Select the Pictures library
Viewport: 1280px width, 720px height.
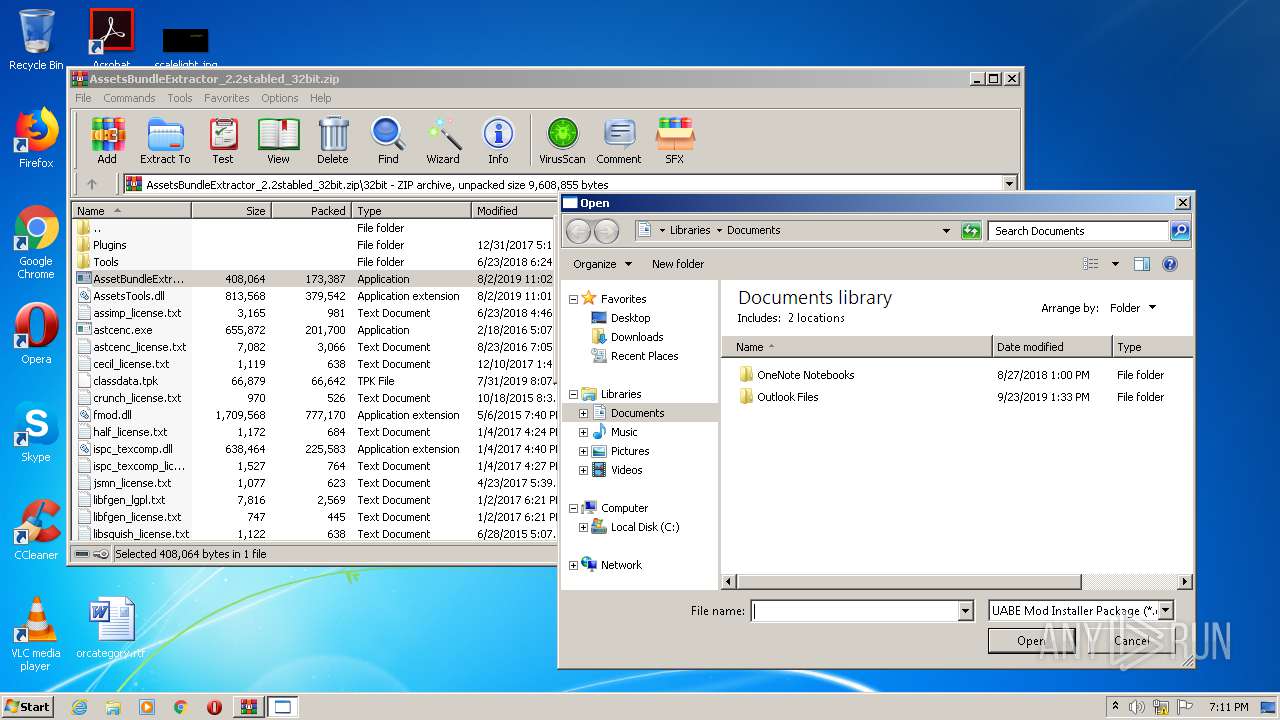tap(630, 451)
